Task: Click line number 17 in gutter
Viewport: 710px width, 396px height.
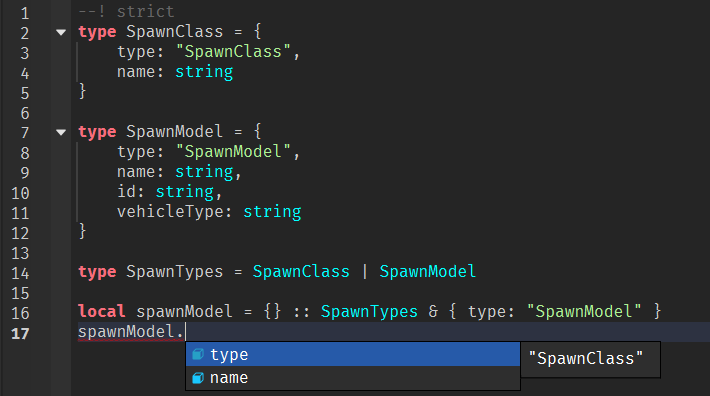Action: point(20,334)
